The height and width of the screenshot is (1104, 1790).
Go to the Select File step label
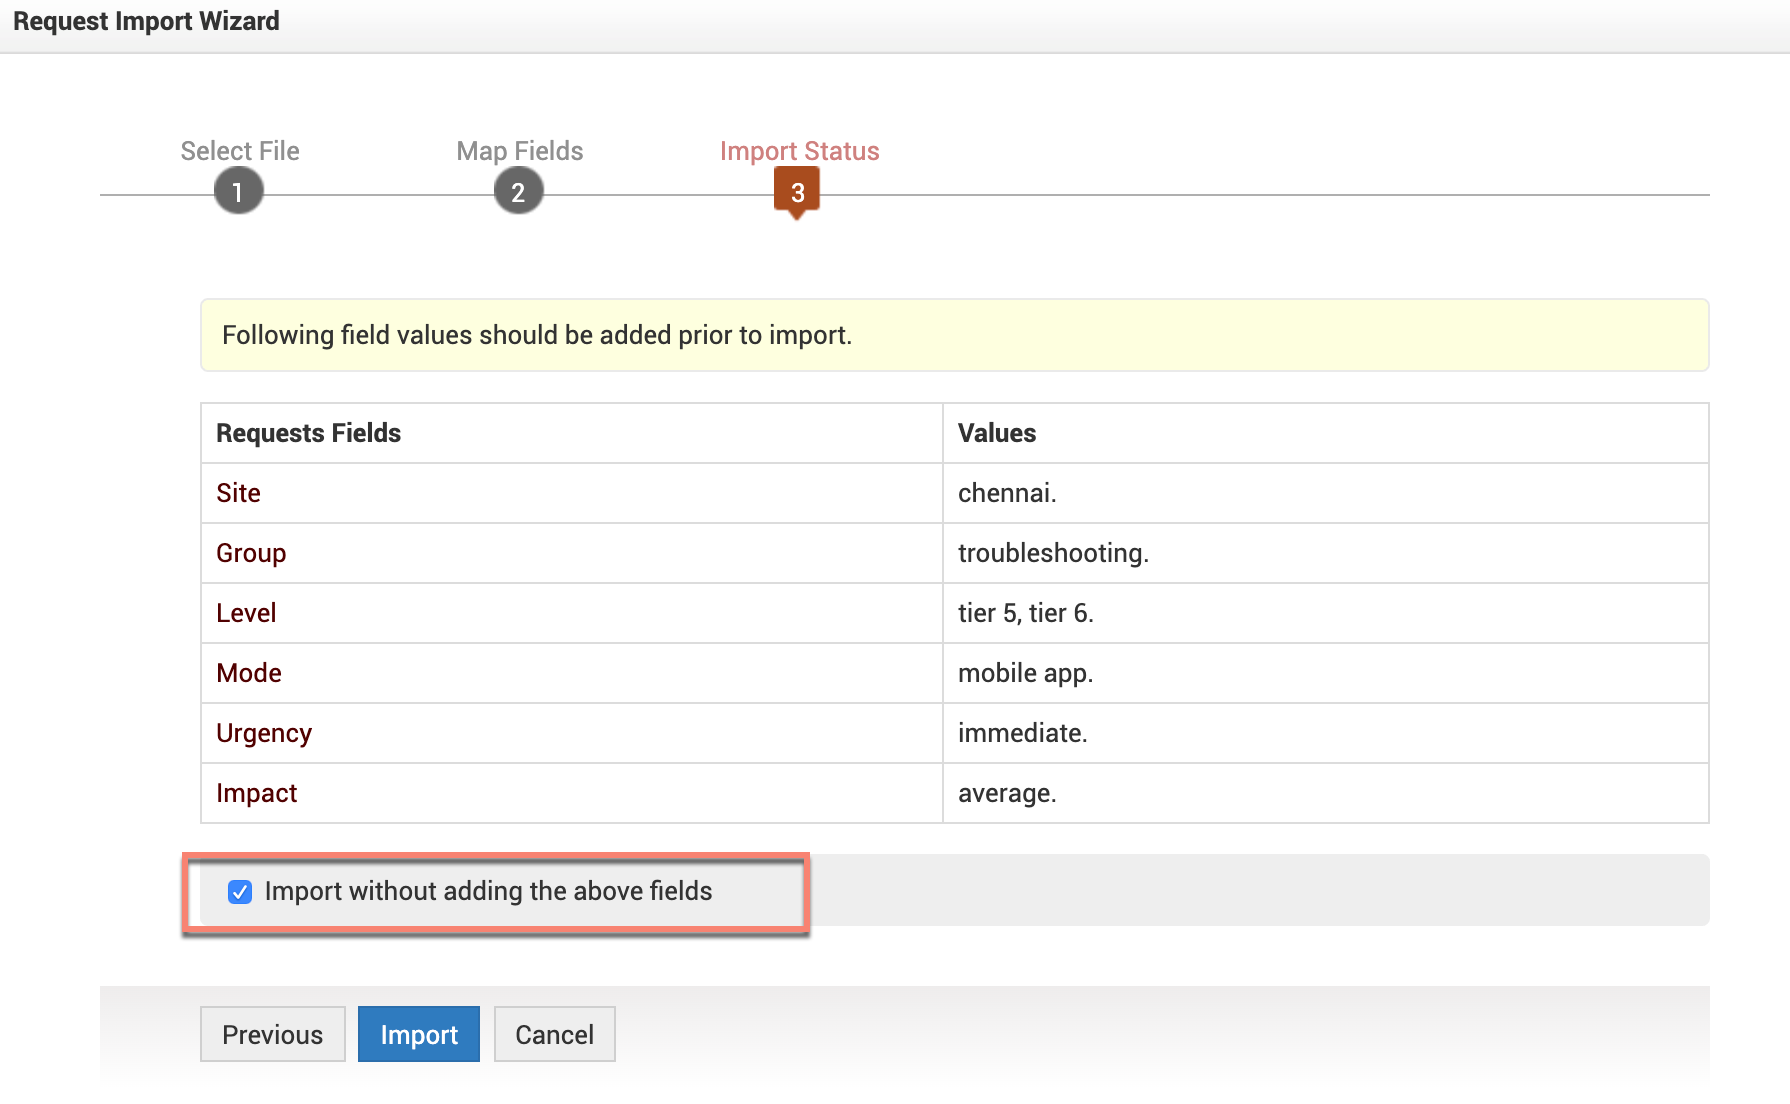(240, 151)
